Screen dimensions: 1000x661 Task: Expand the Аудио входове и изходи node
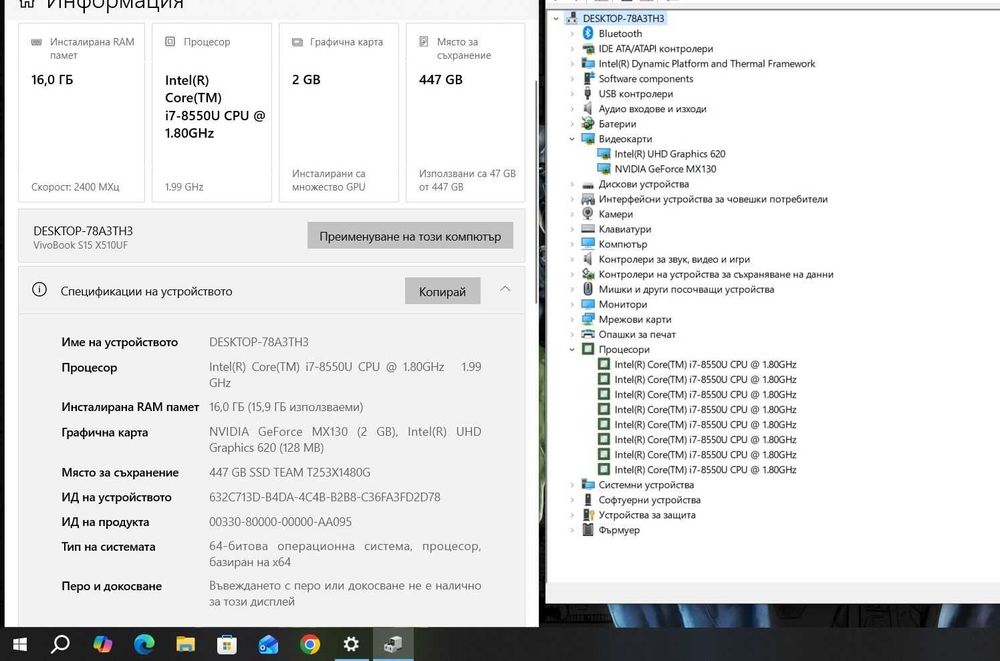click(x=572, y=109)
